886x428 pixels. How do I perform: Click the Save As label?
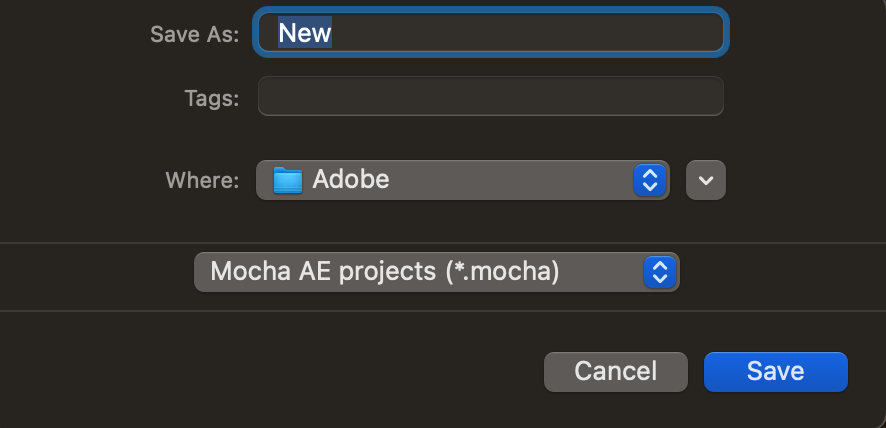click(x=194, y=34)
